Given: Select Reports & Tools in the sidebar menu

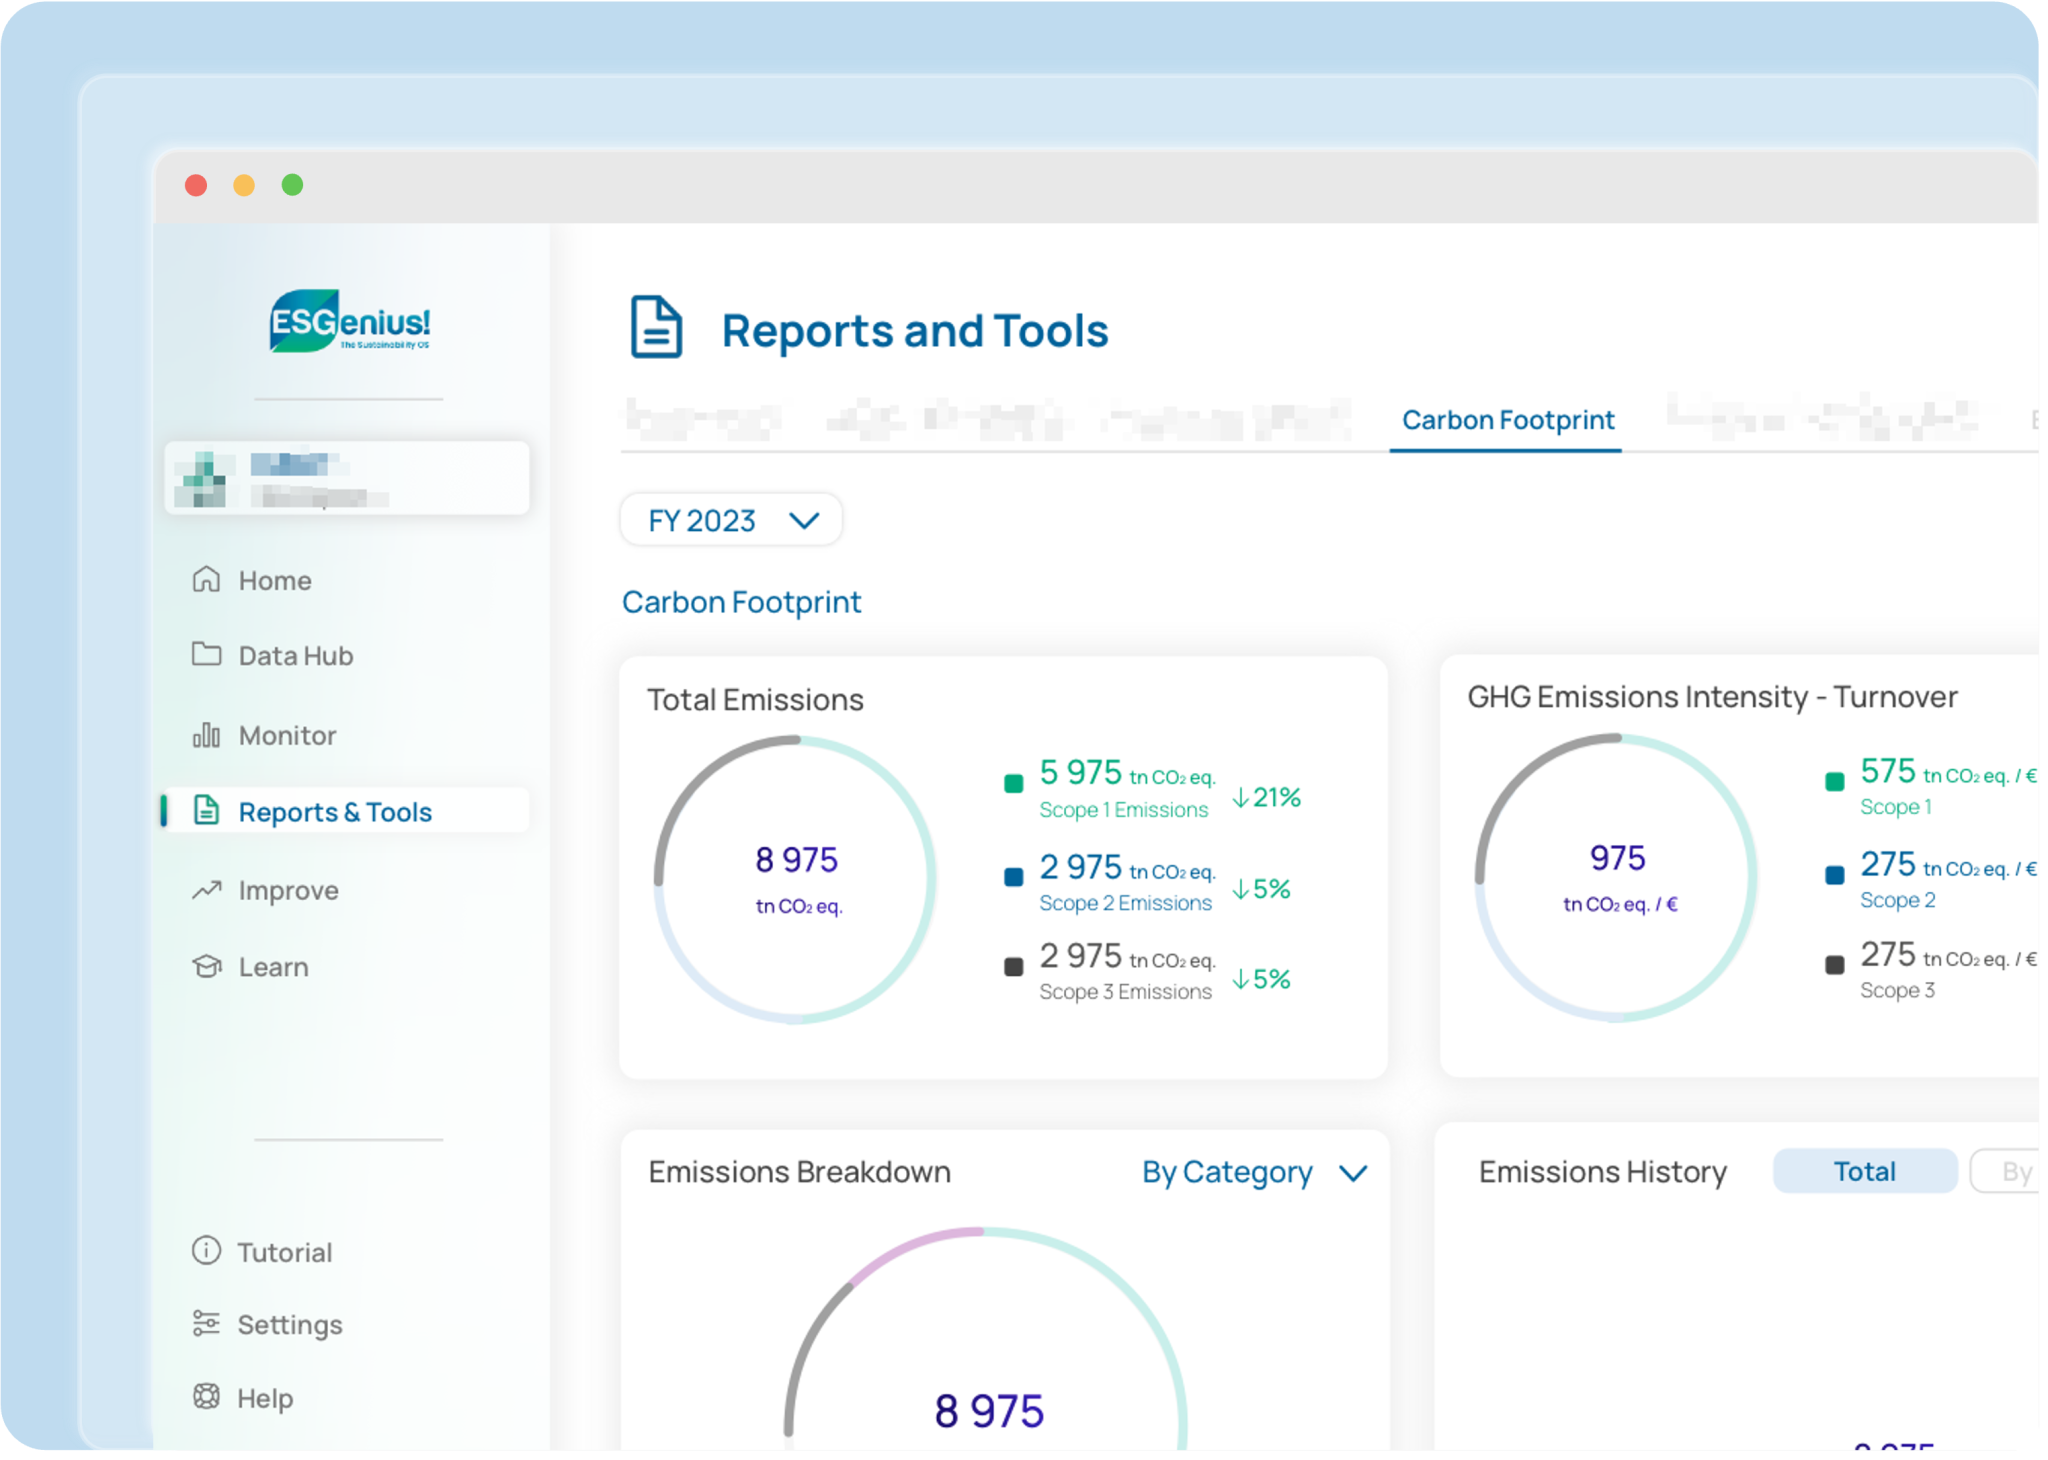Looking at the screenshot, I should pyautogui.click(x=334, y=811).
